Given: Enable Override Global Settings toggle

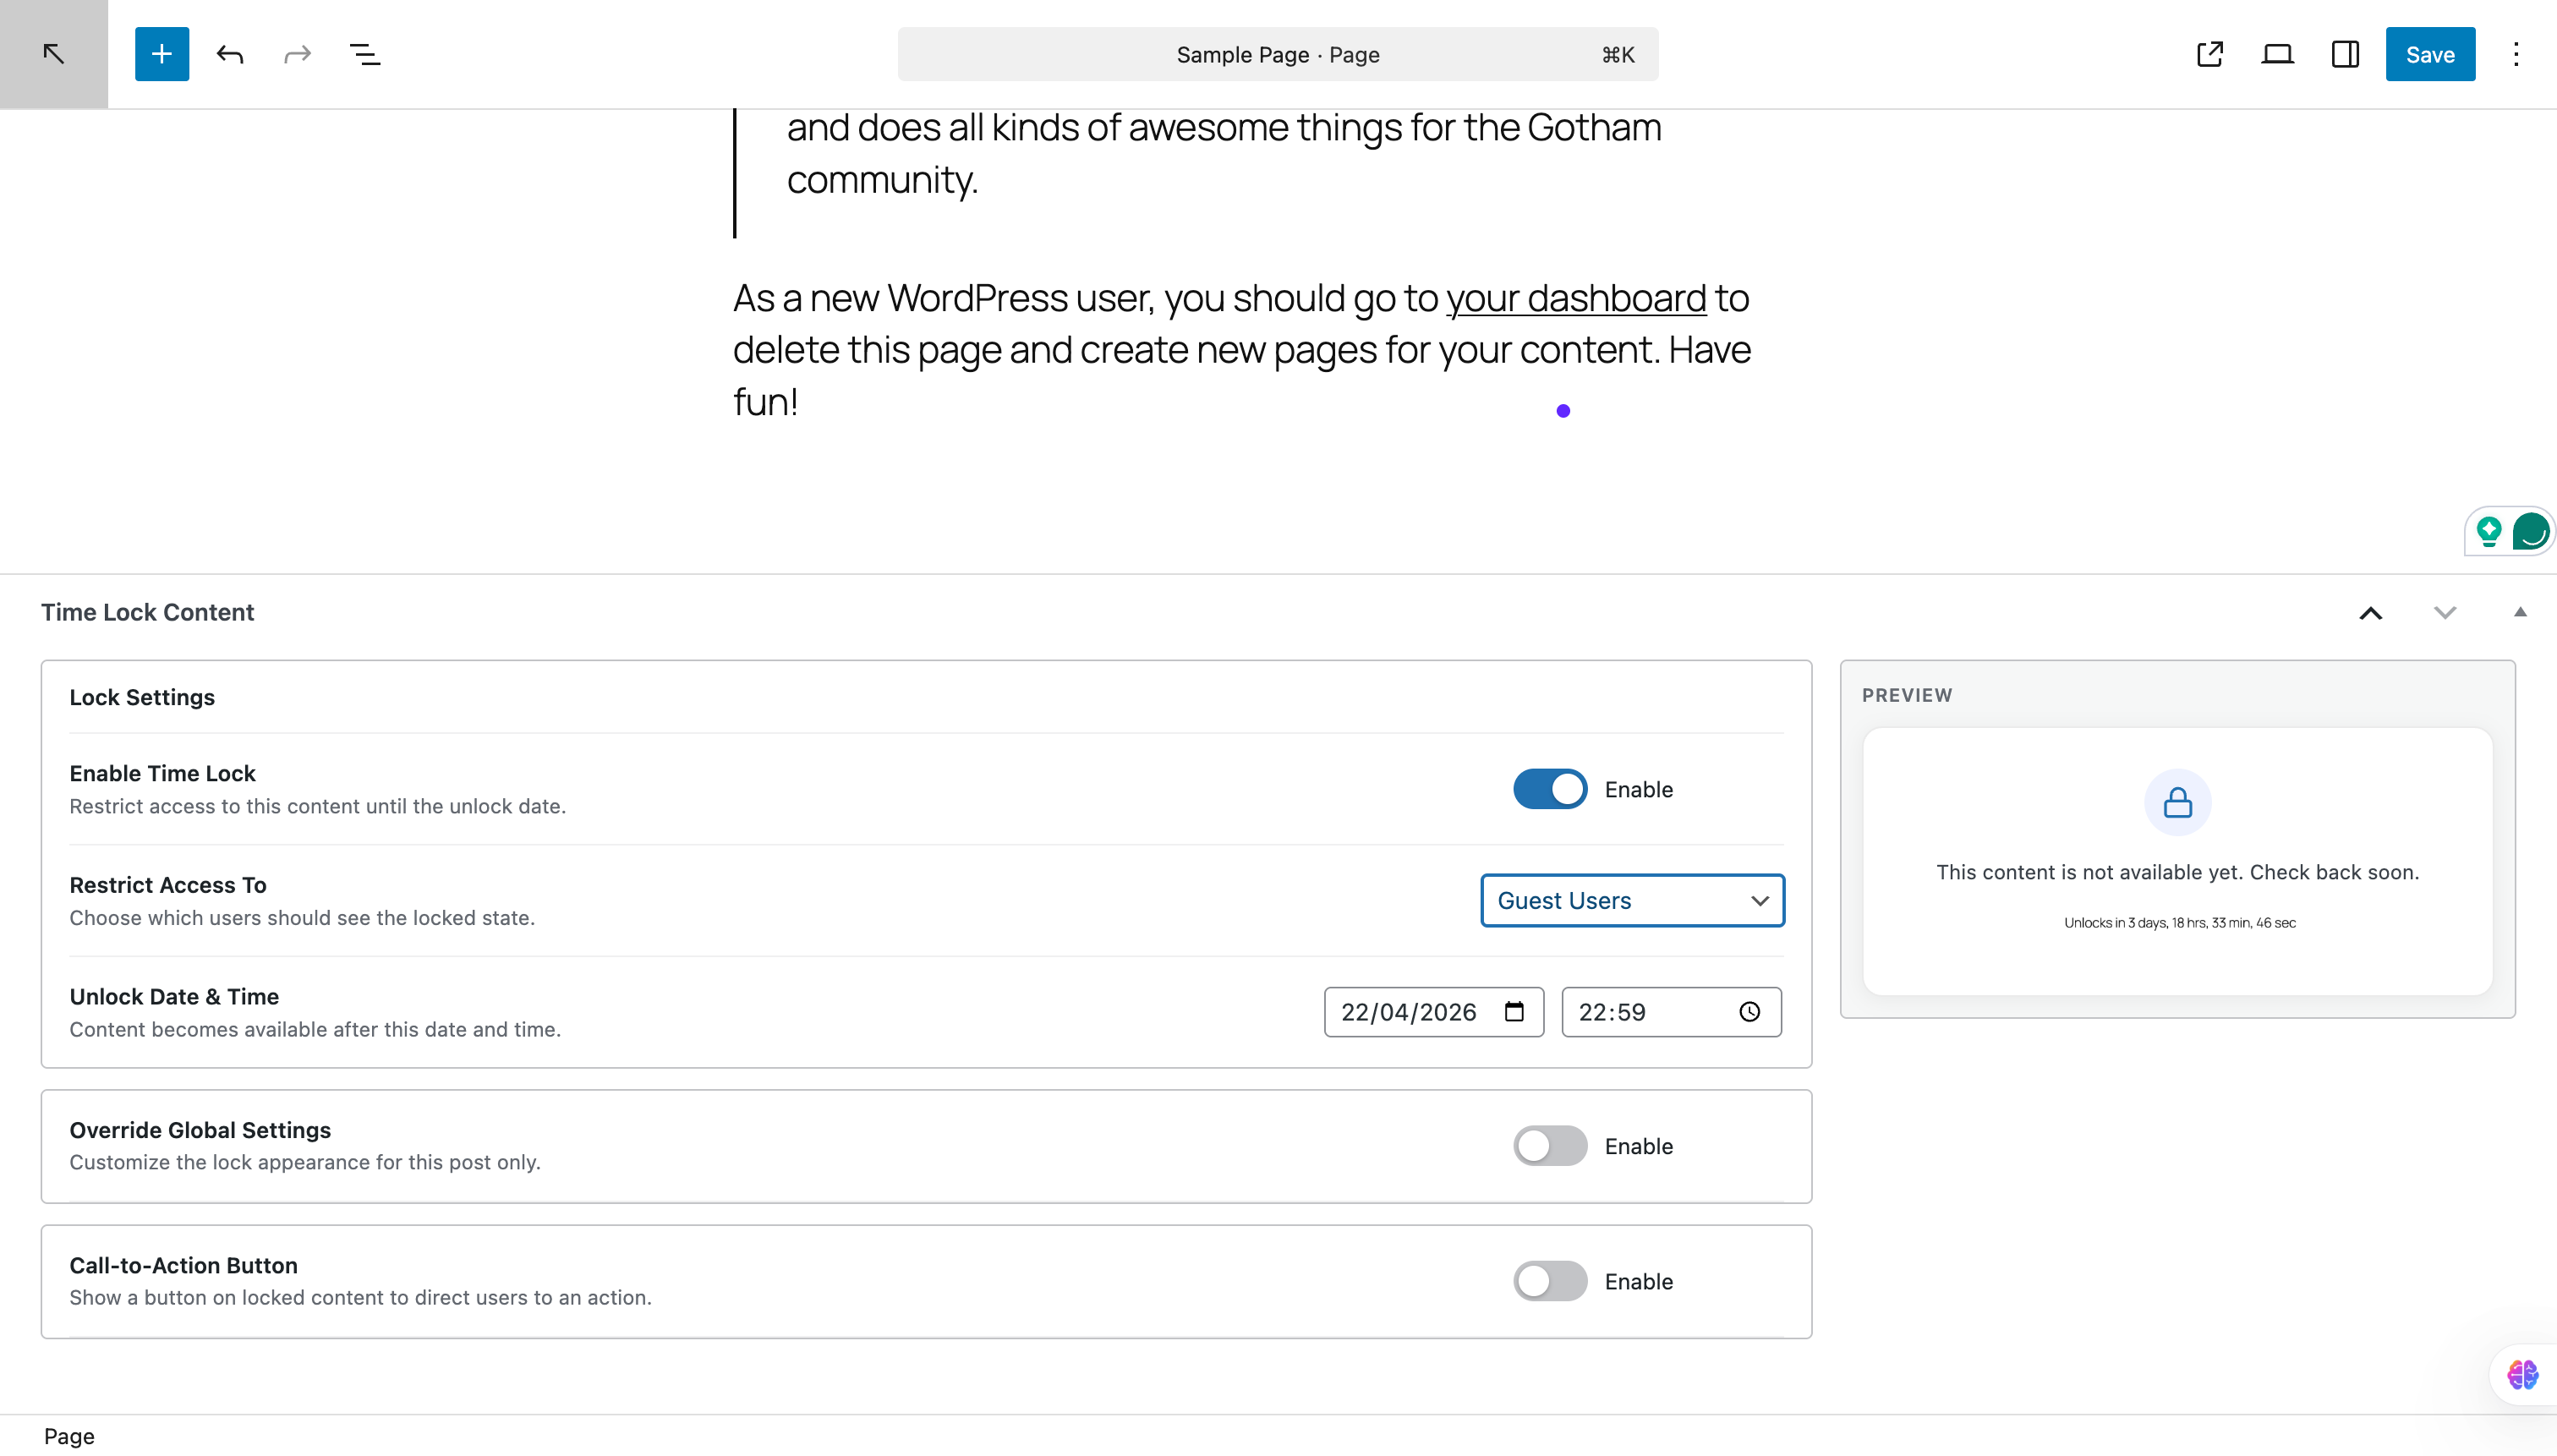Looking at the screenshot, I should tap(1549, 1146).
